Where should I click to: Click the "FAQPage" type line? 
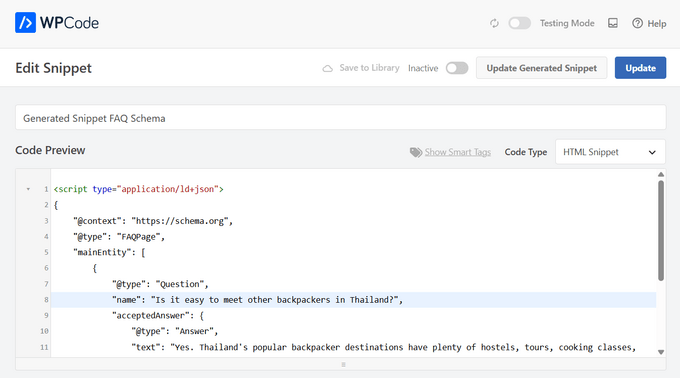click(x=119, y=237)
